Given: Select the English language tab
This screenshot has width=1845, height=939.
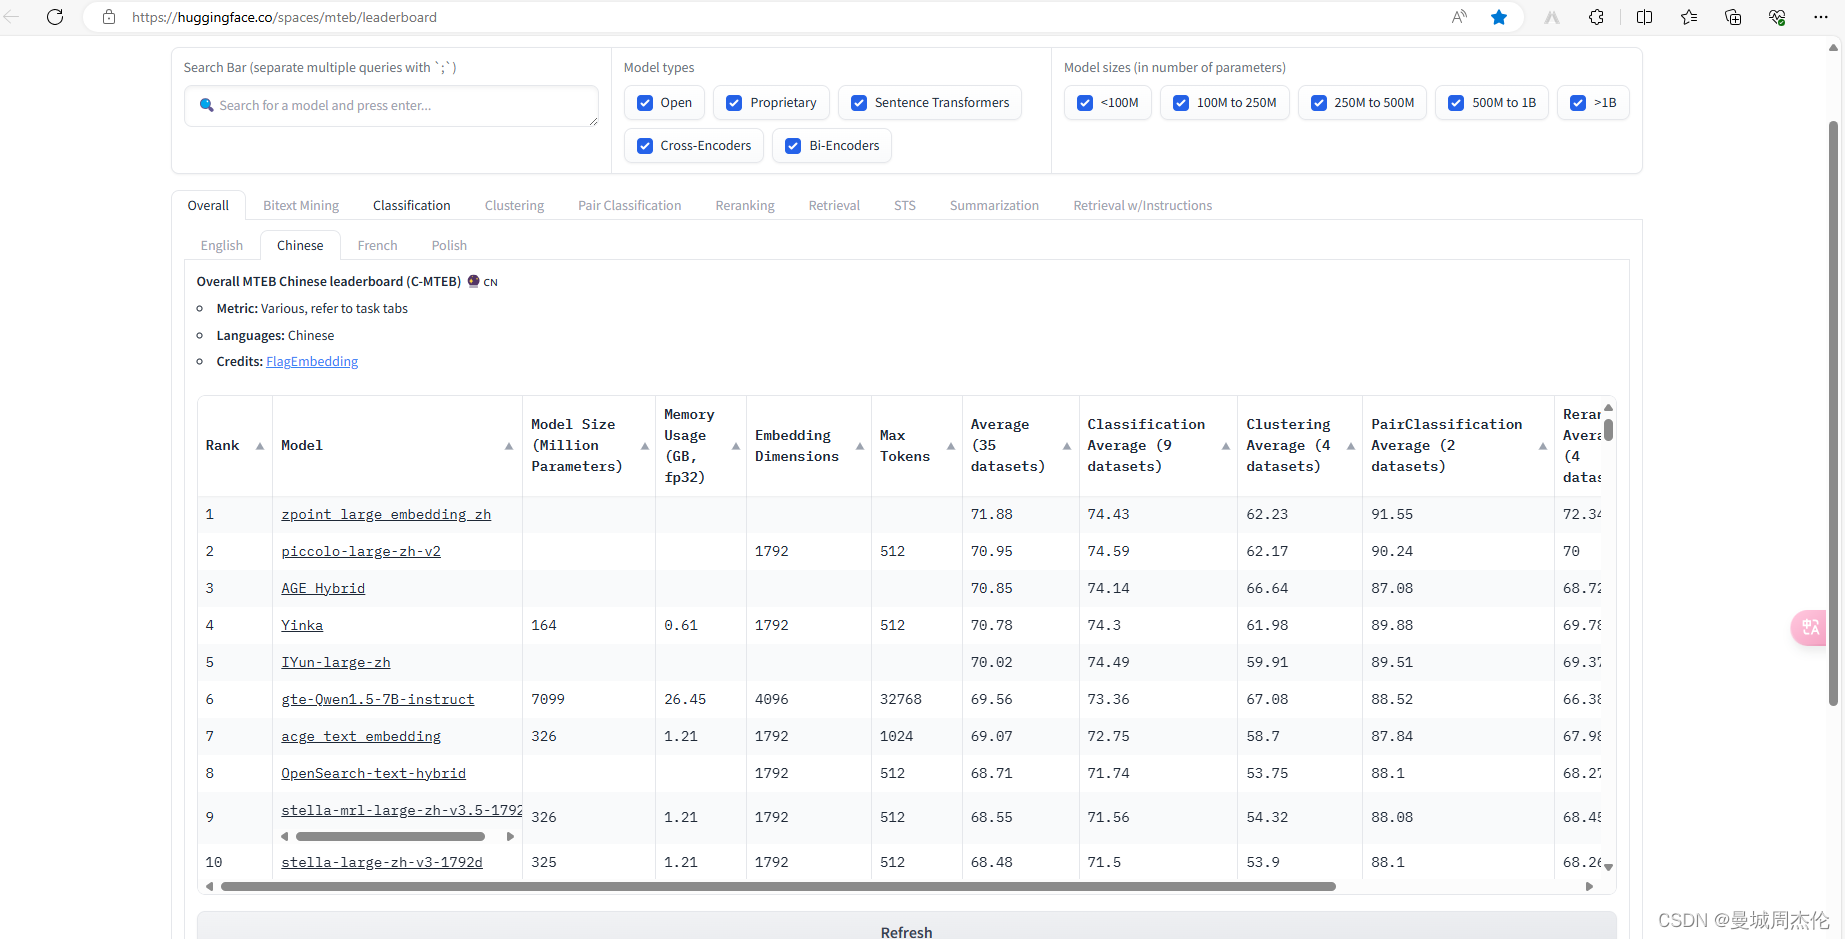Looking at the screenshot, I should click(x=222, y=246).
